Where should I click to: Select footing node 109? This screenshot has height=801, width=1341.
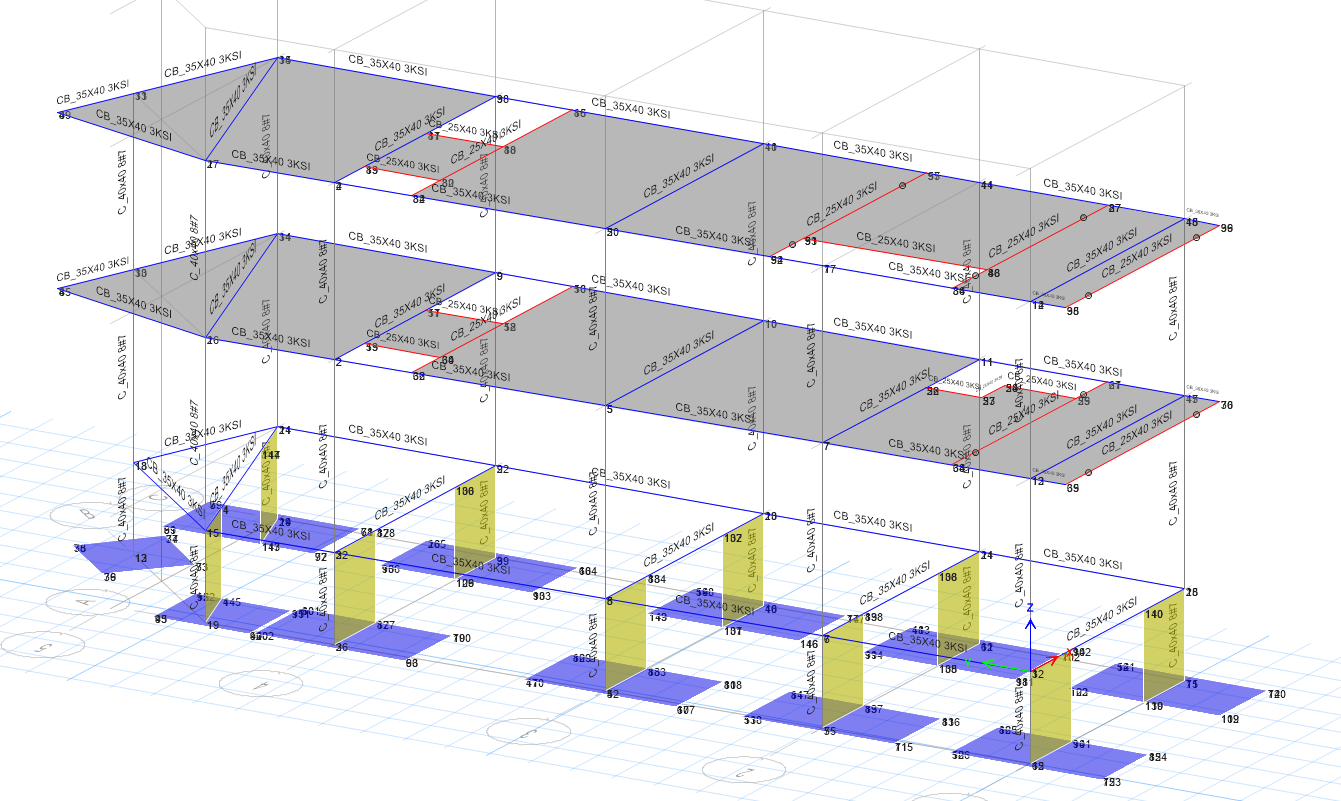tap(1230, 719)
